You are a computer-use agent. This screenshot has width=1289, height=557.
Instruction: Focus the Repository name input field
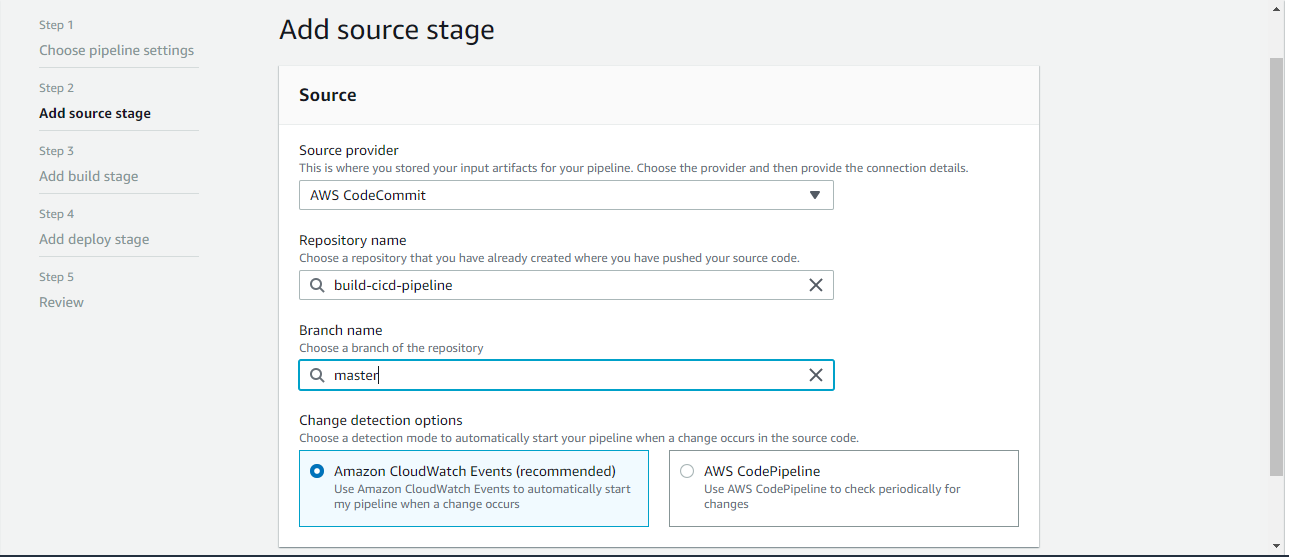pyautogui.click(x=566, y=285)
